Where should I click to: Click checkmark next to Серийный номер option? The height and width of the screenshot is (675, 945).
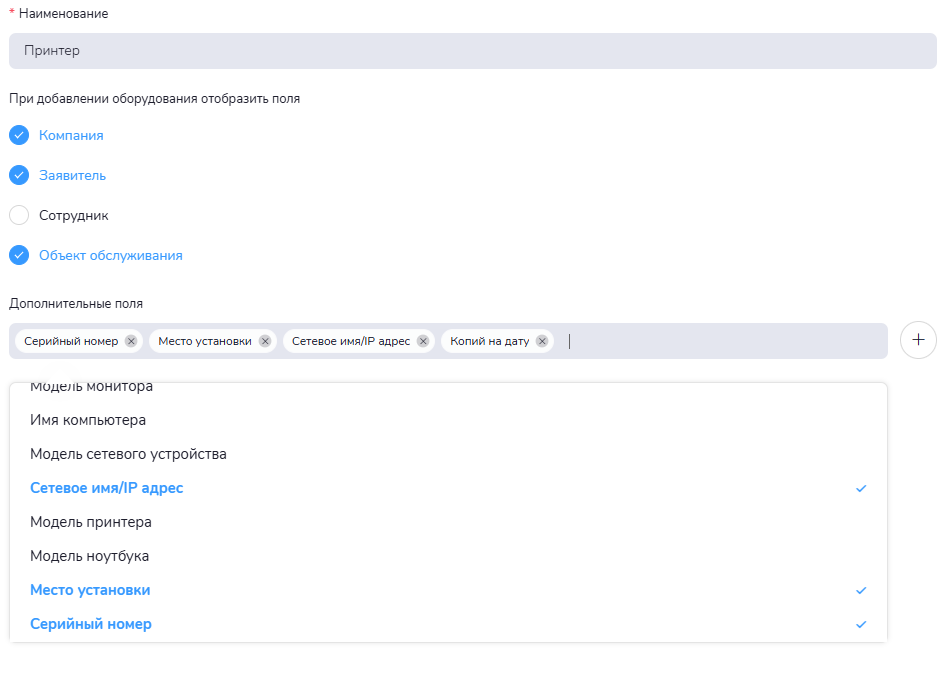[x=861, y=625]
